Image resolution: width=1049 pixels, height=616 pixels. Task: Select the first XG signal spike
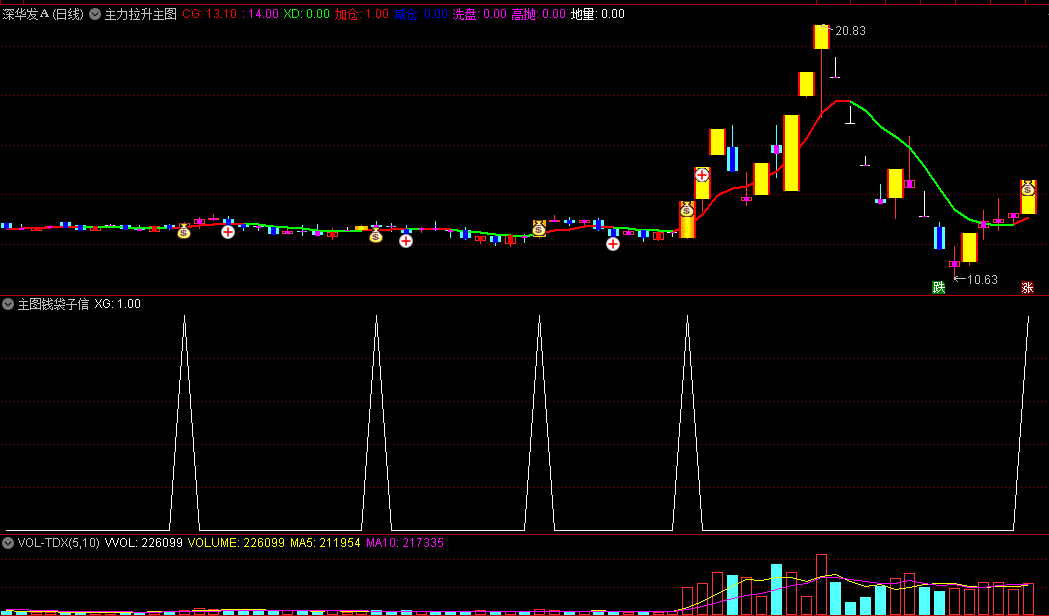[x=185, y=423]
